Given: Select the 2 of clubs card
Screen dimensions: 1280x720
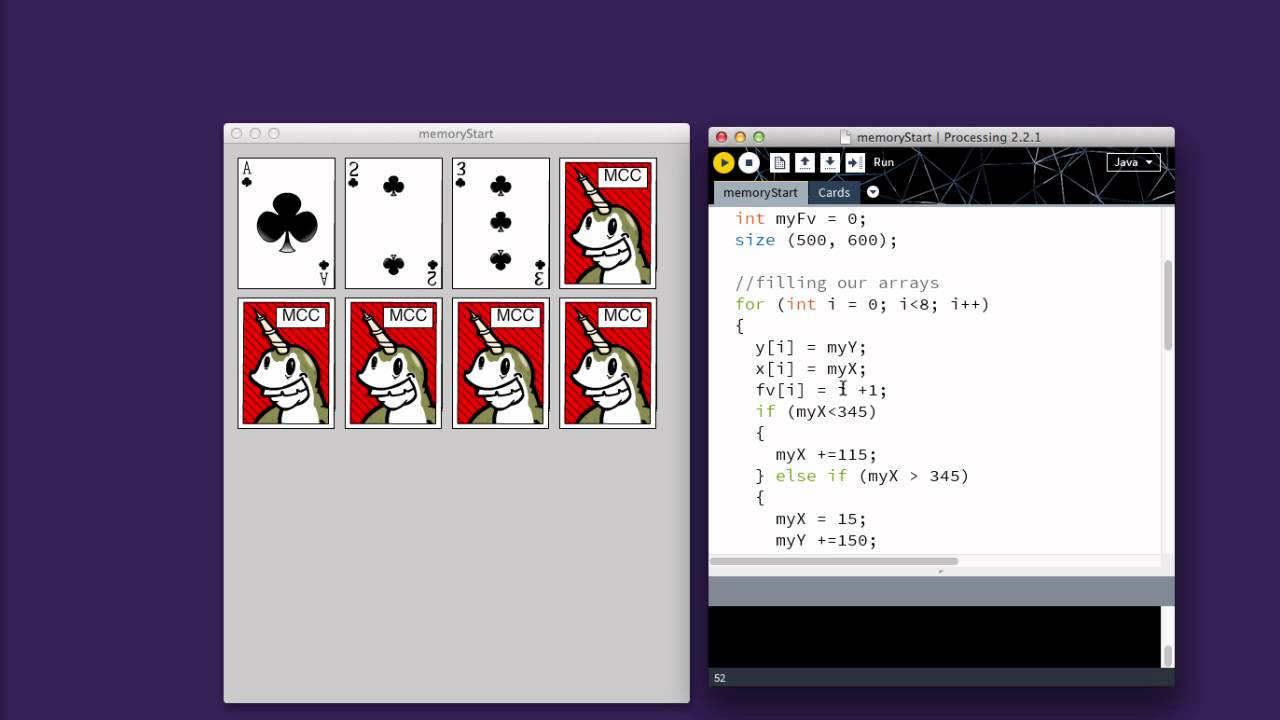Looking at the screenshot, I should click(x=393, y=223).
